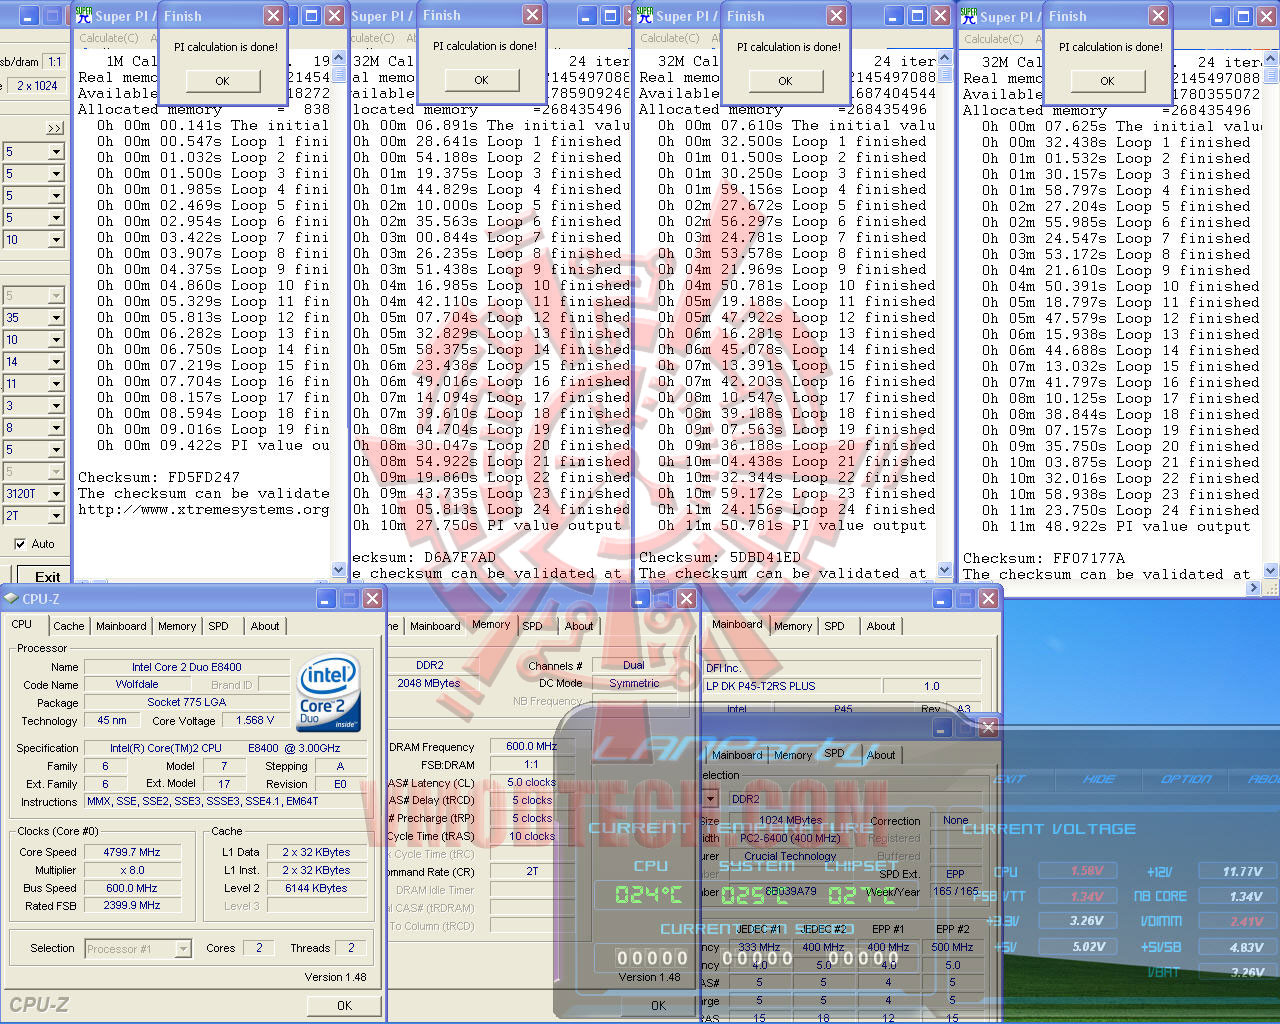Click the Super PI icon on the 1M window title bar
Image resolution: width=1280 pixels, height=1024 pixels.
[x=83, y=16]
